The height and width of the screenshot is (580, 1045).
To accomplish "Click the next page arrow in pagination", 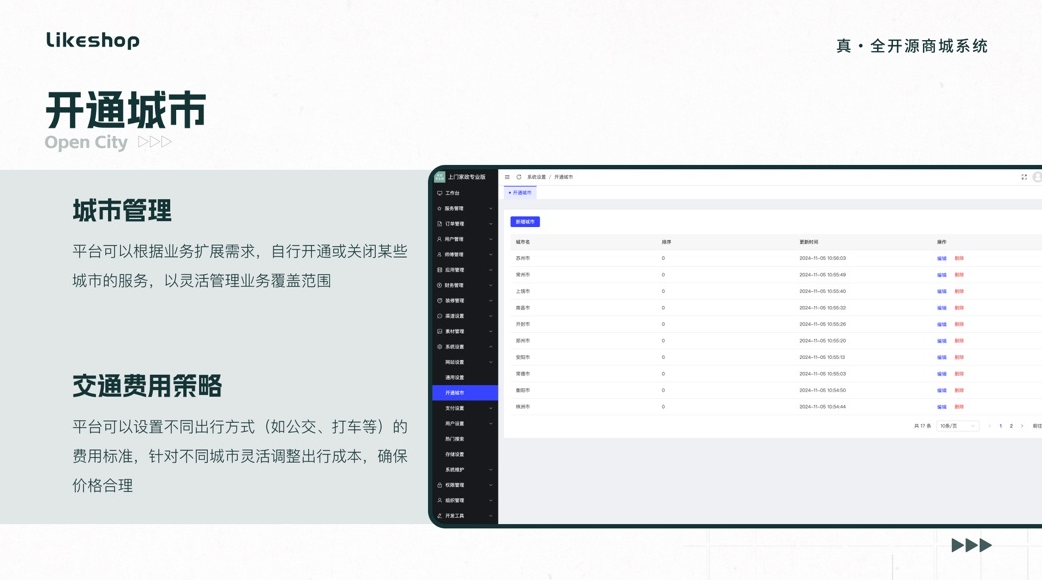I will 1022,426.
